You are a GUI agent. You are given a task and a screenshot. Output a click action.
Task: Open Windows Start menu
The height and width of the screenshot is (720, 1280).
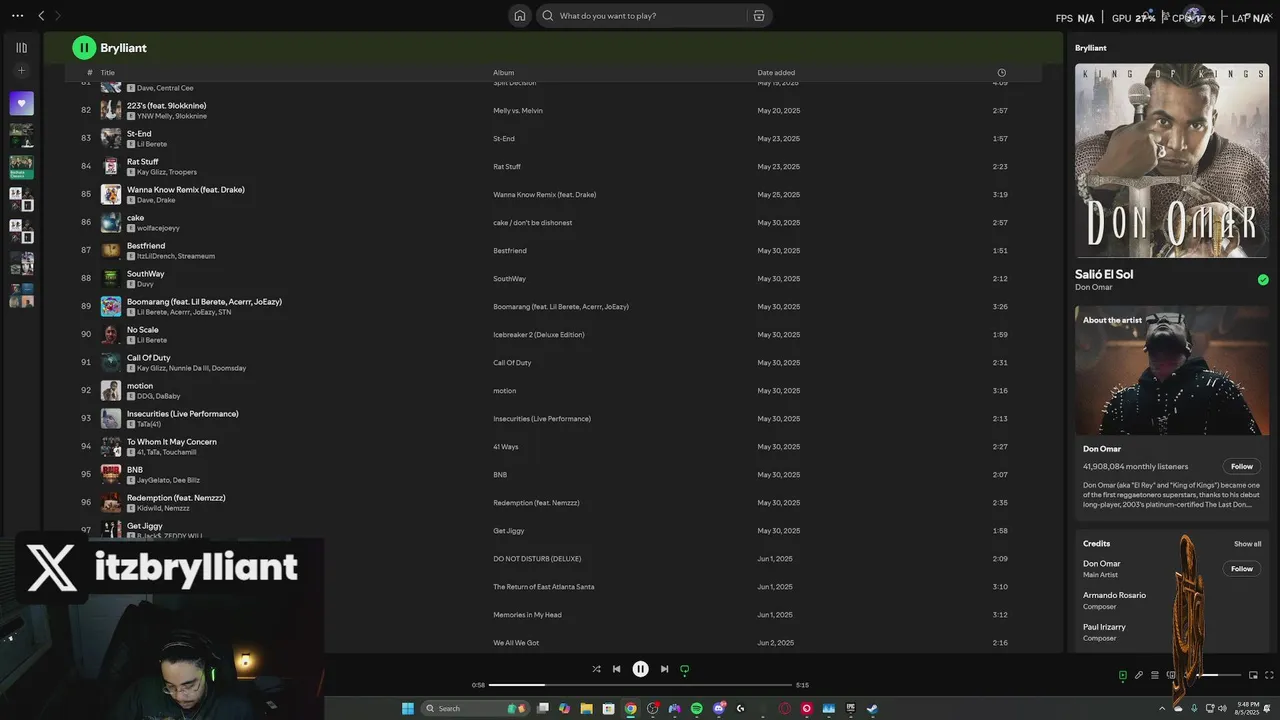click(x=408, y=708)
